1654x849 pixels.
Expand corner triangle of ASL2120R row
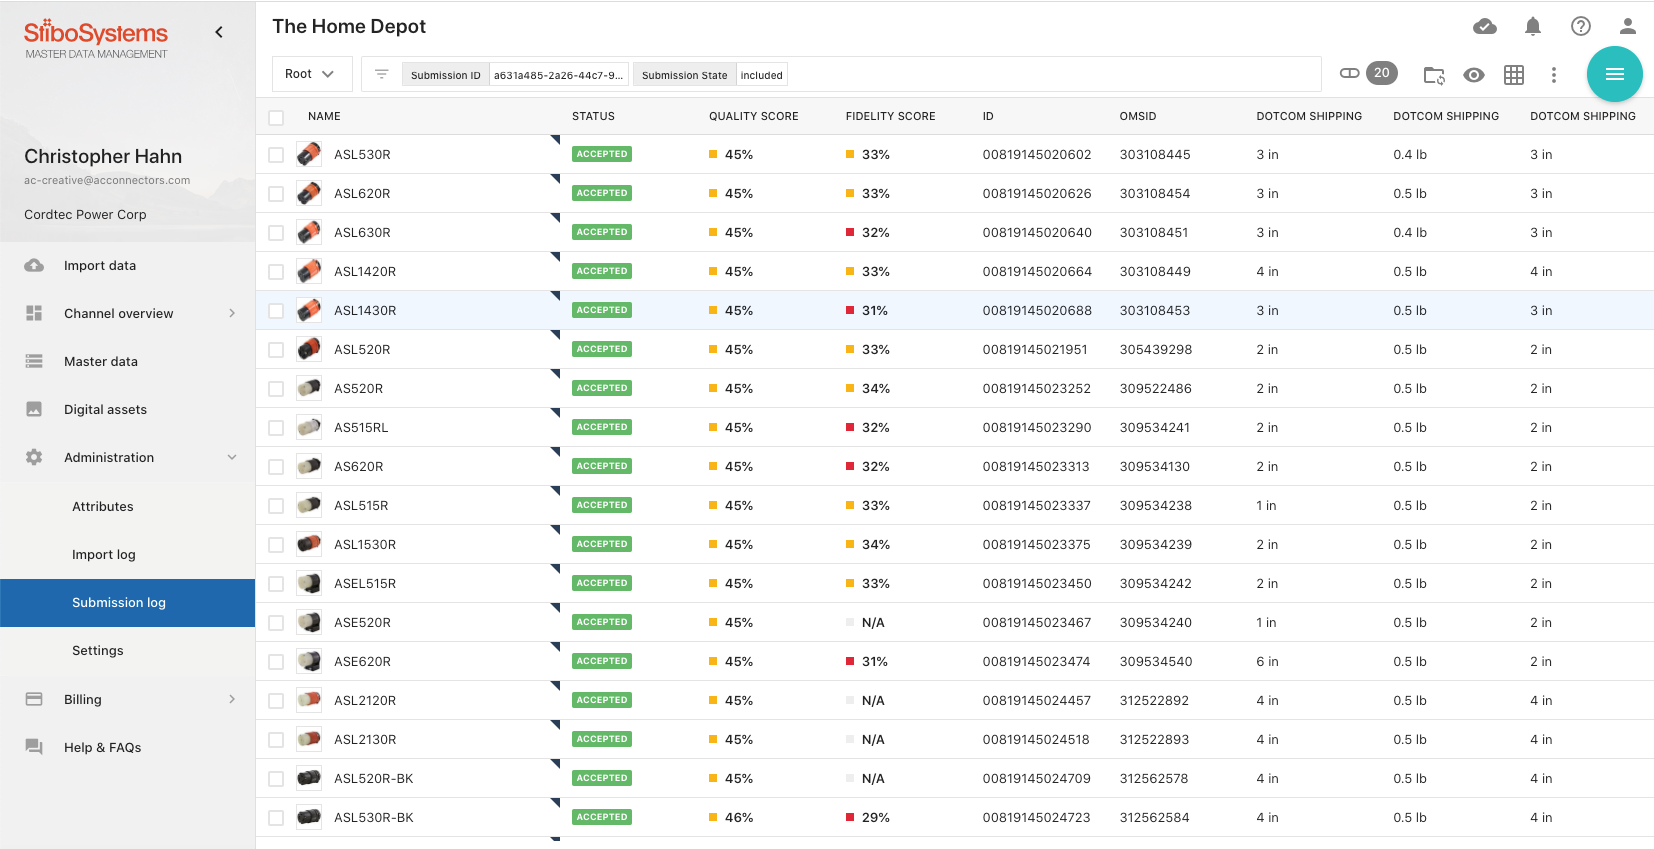click(x=555, y=686)
